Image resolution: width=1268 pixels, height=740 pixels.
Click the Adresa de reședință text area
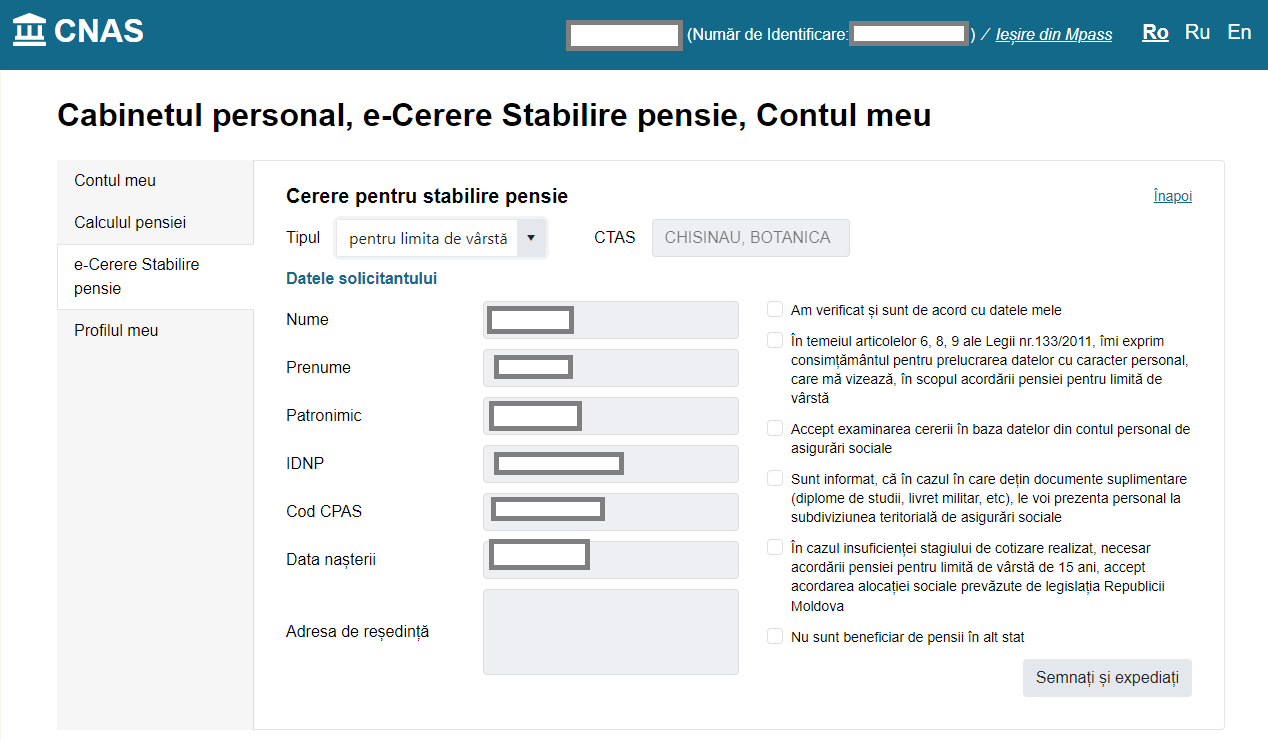tap(611, 632)
